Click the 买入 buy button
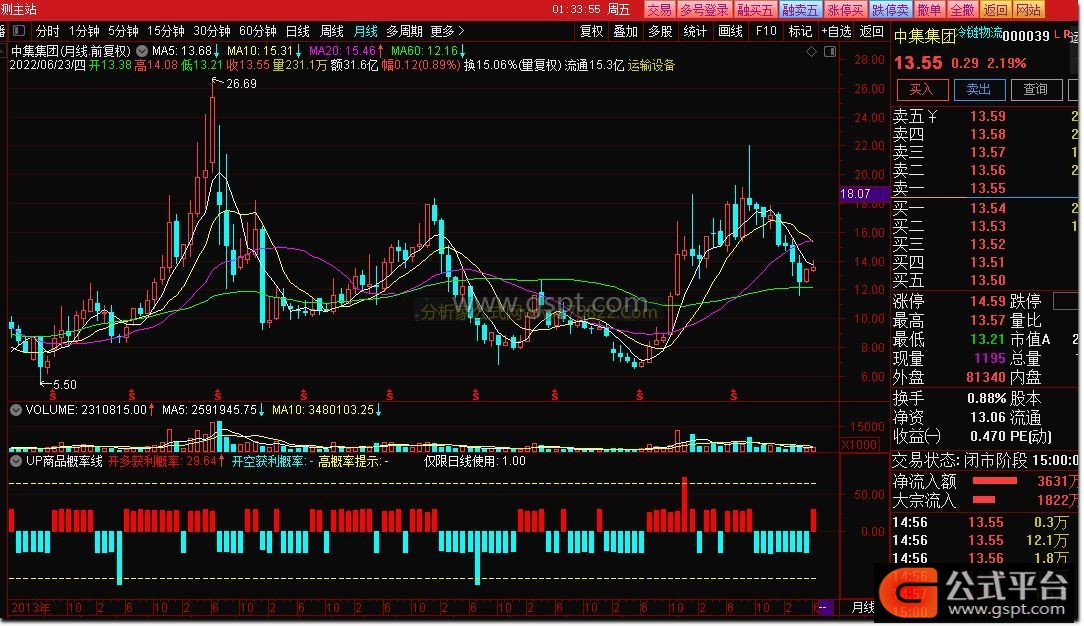 [922, 90]
